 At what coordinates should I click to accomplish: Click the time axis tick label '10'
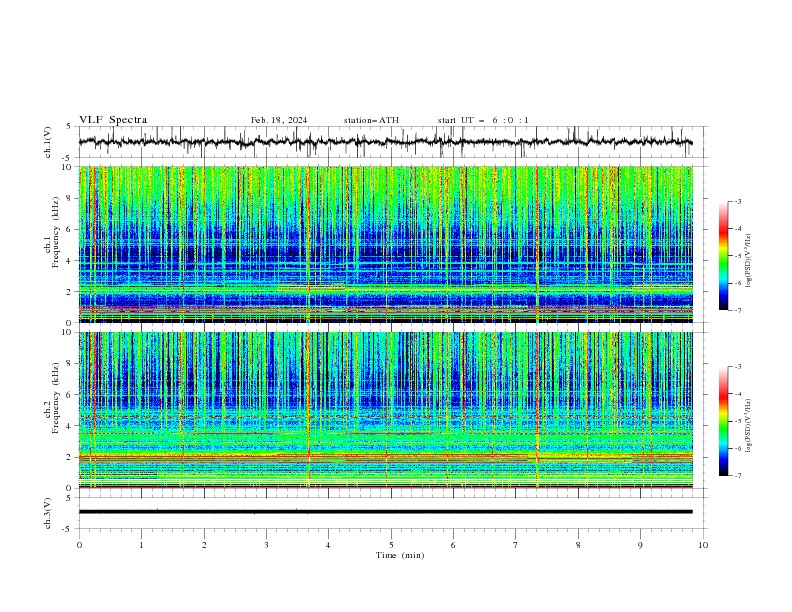(x=703, y=545)
